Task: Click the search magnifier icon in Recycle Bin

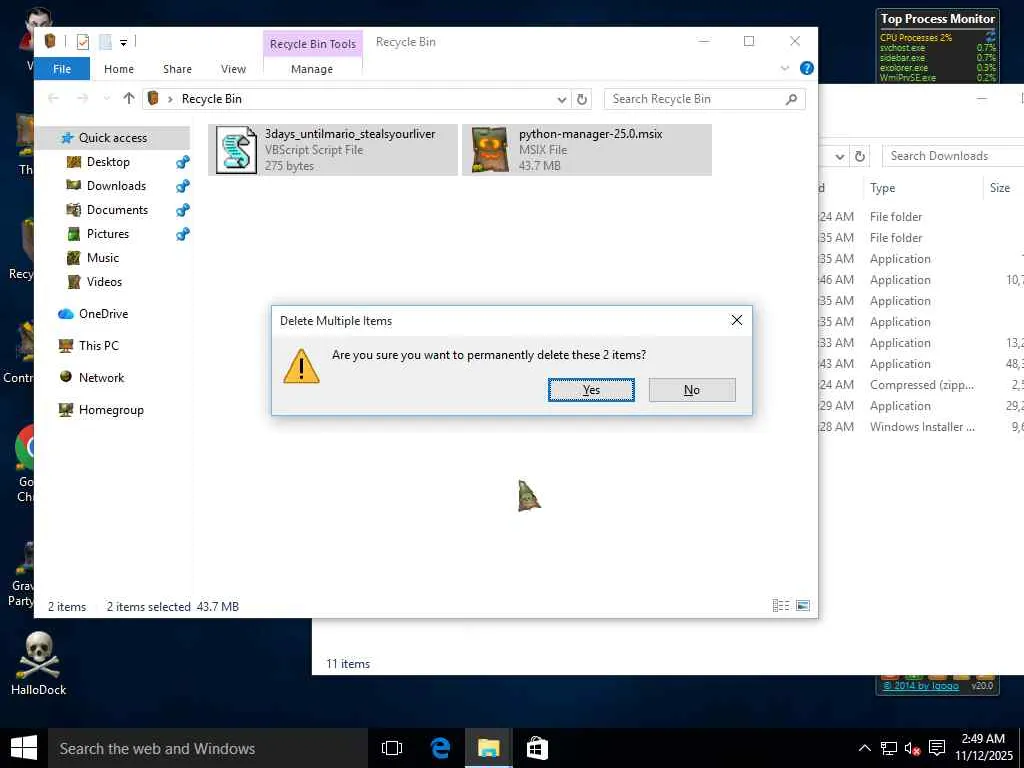Action: click(792, 99)
